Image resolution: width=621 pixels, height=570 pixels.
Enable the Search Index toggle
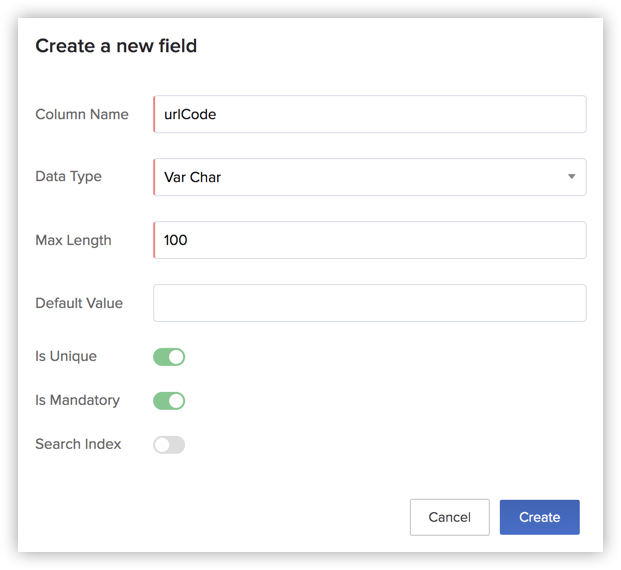point(169,445)
